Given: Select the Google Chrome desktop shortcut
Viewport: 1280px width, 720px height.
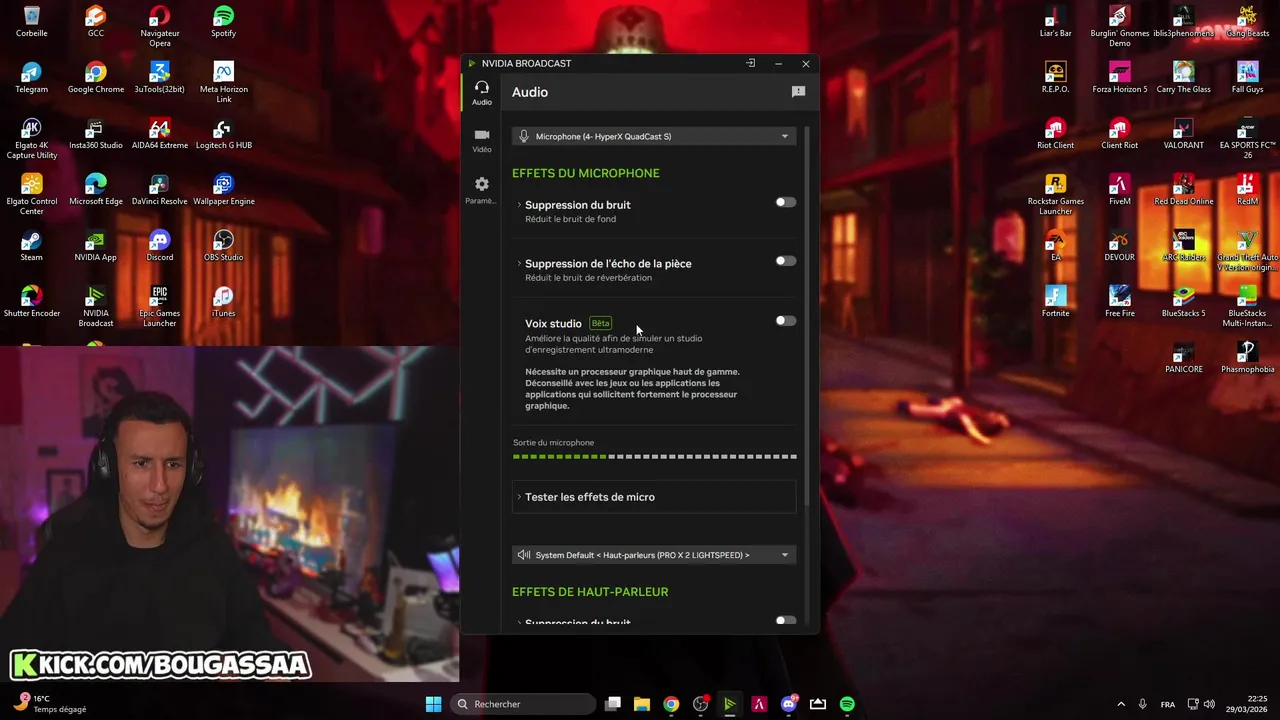Looking at the screenshot, I should (96, 78).
